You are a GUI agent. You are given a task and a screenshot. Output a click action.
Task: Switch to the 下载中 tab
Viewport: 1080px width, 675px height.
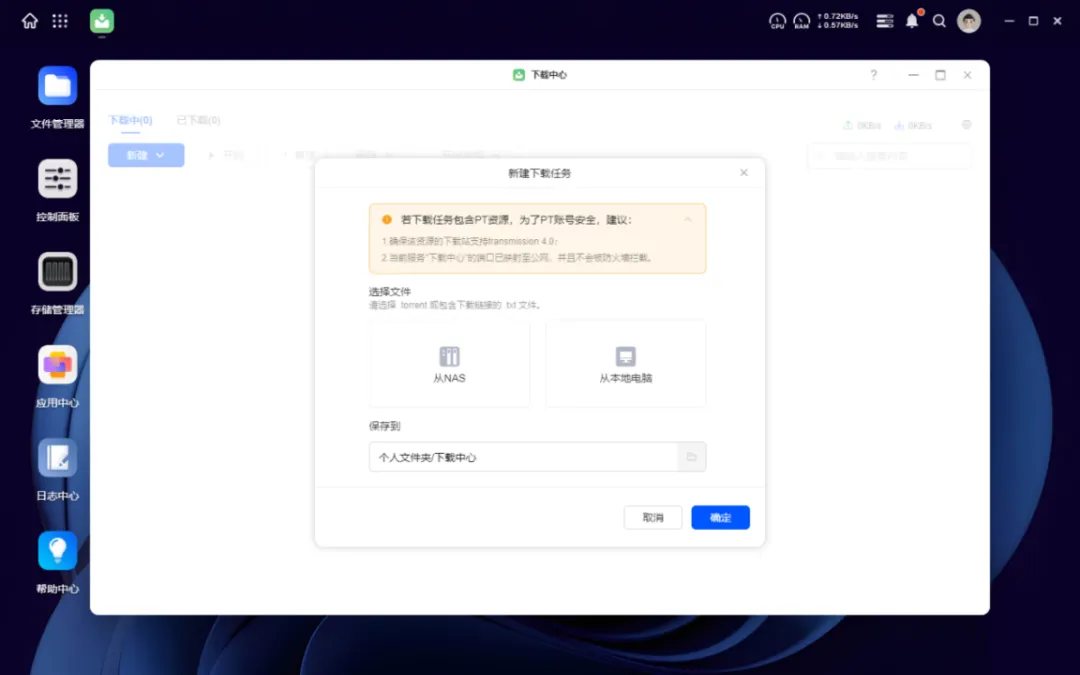130,119
